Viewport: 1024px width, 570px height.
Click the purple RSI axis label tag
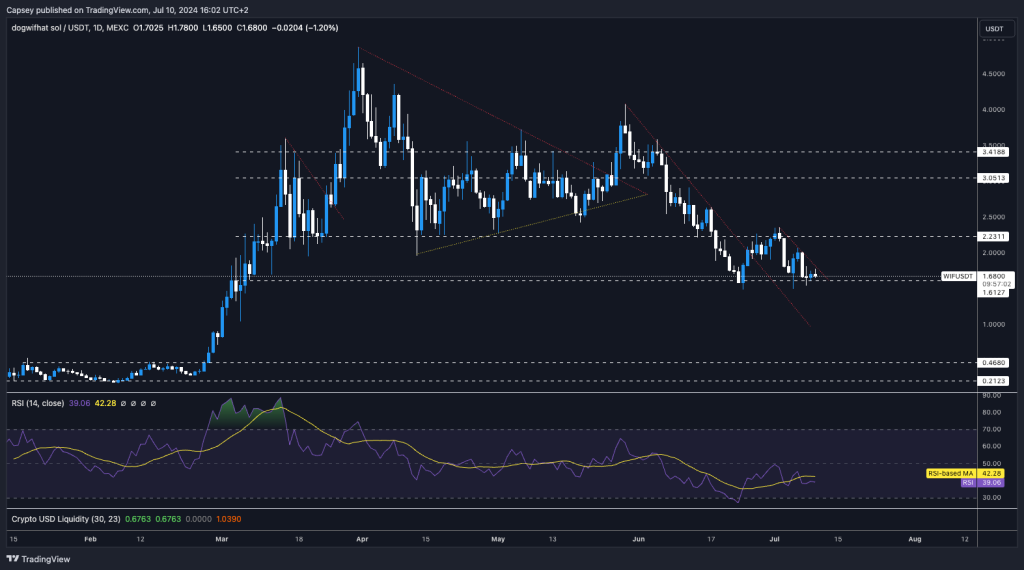[x=969, y=483]
